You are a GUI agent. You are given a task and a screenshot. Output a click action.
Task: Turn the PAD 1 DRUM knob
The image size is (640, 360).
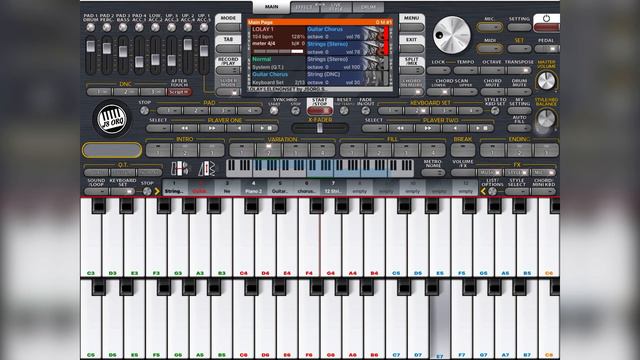[x=91, y=27]
